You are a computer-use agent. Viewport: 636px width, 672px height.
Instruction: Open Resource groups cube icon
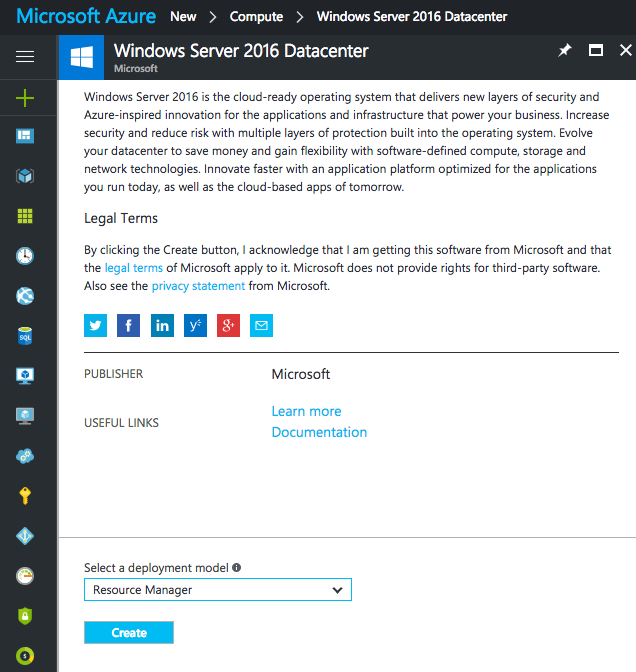(x=25, y=176)
